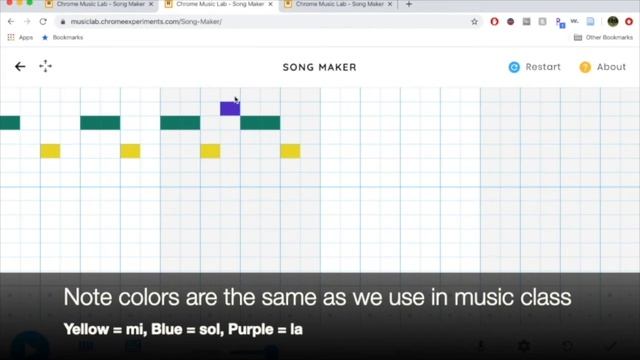Click the red Opera-style extension icon
The image size is (640, 360).
point(494,22)
